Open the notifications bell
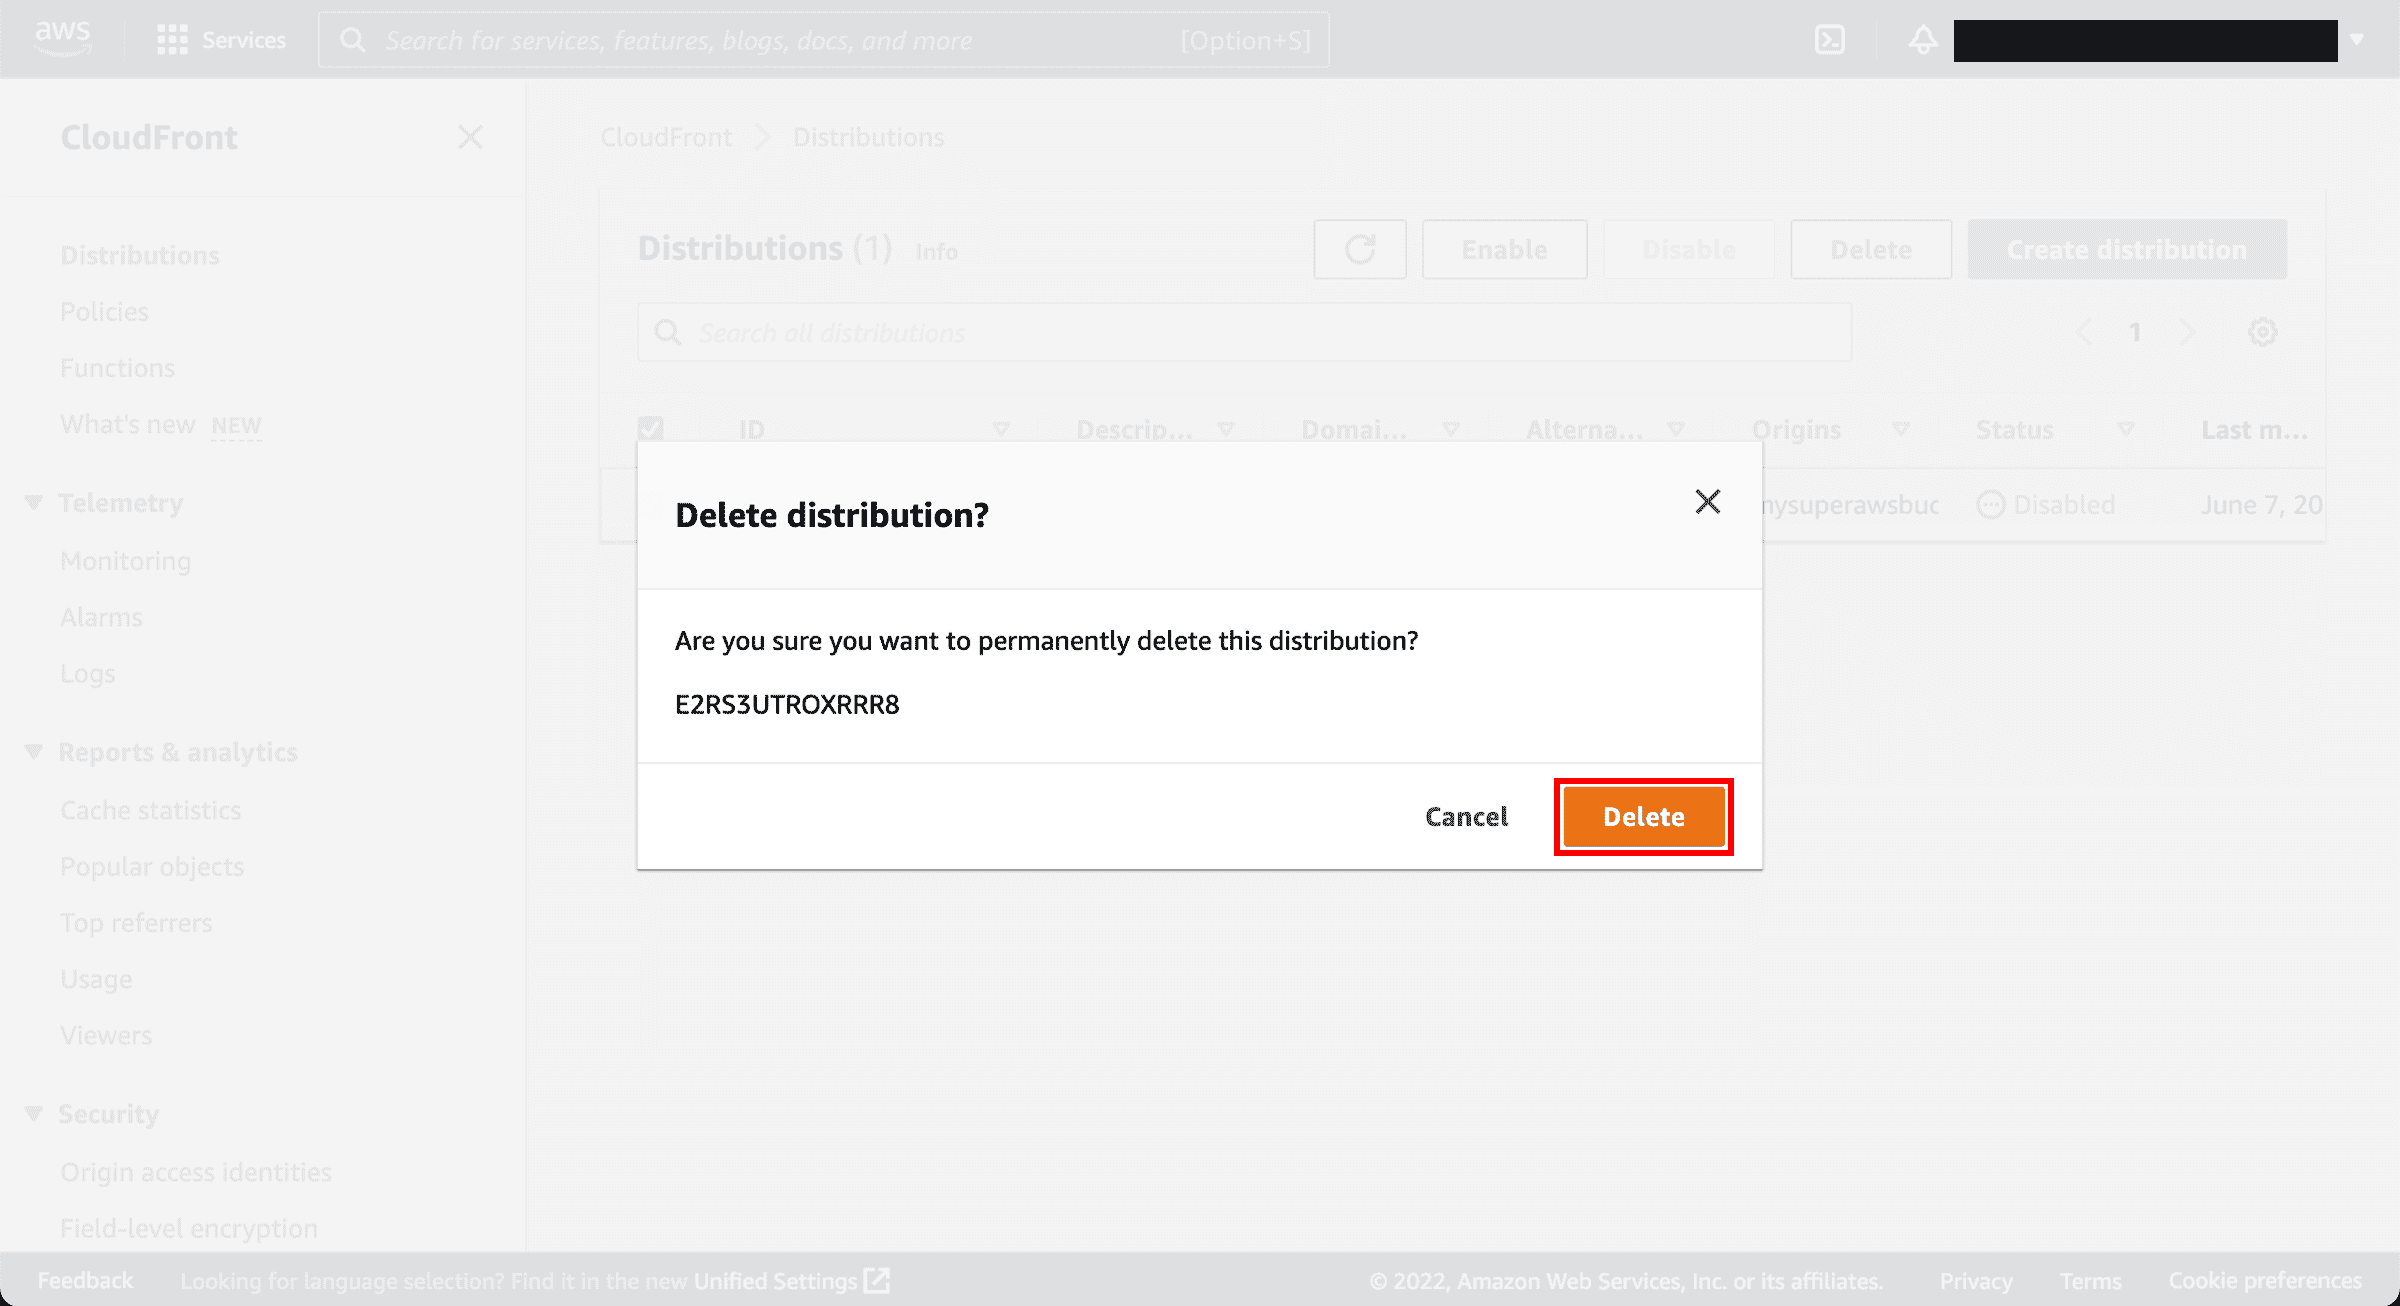Image resolution: width=2400 pixels, height=1306 pixels. click(x=1922, y=40)
